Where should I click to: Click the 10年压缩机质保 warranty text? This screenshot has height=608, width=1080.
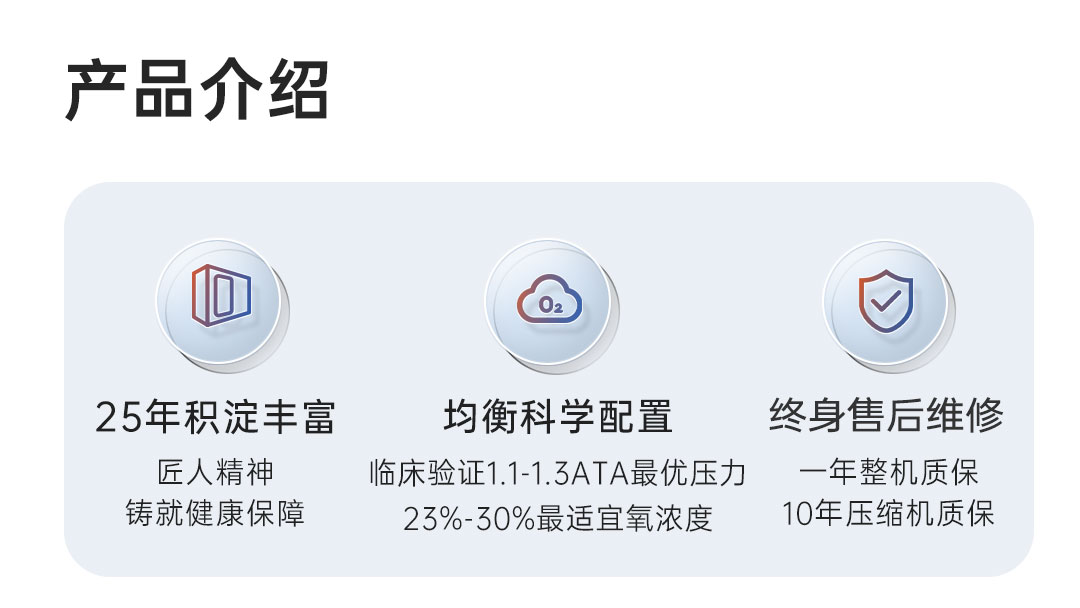click(x=888, y=515)
